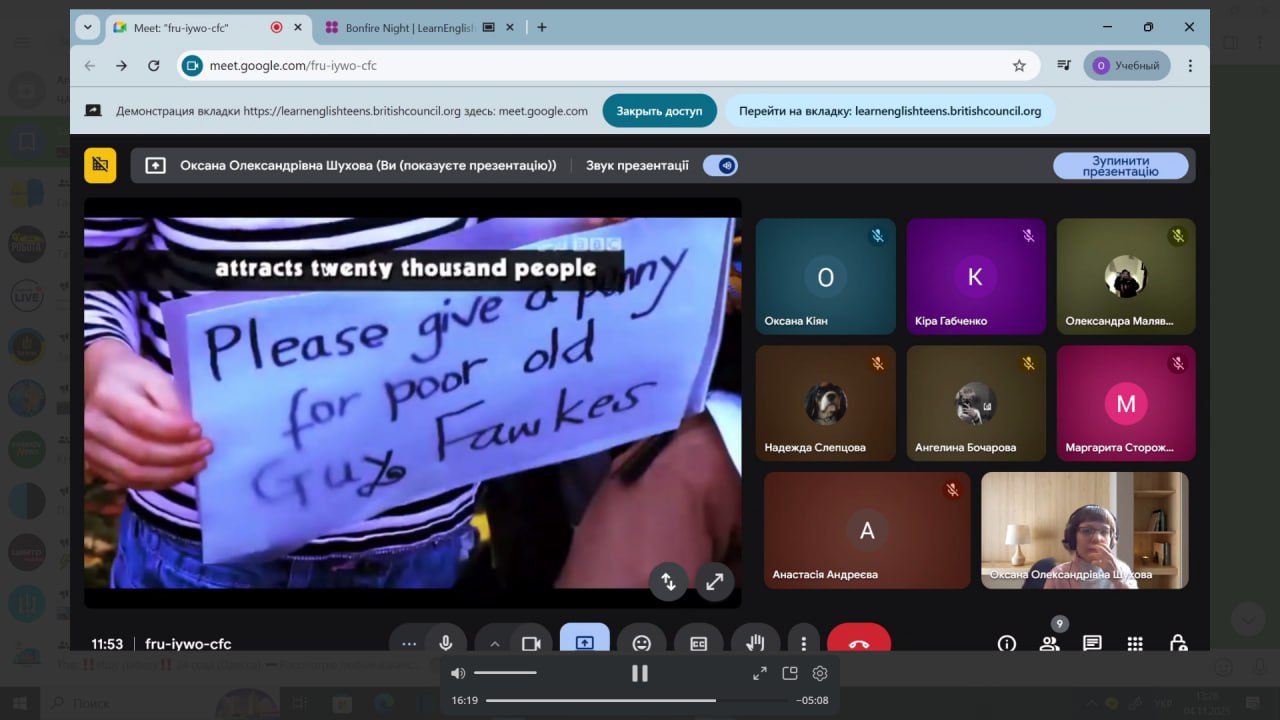The width and height of the screenshot is (1280, 720).
Task: Open the activities grid icon
Action: (1135, 643)
